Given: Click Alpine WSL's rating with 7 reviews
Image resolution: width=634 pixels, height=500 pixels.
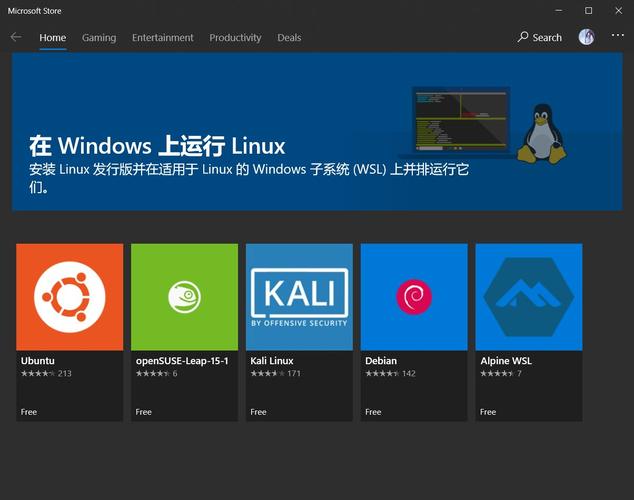Looking at the screenshot, I should [x=501, y=373].
